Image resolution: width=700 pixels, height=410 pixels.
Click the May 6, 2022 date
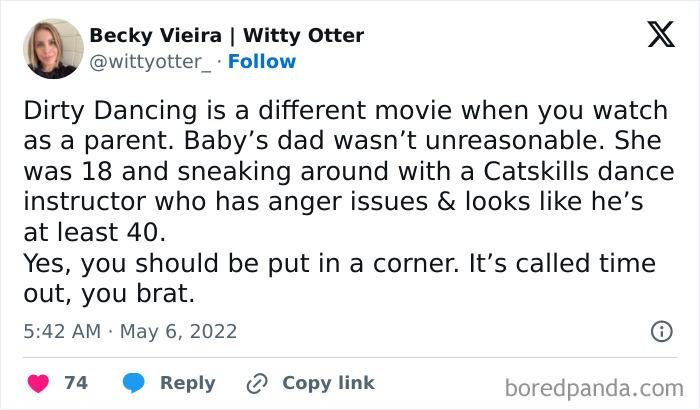180,330
